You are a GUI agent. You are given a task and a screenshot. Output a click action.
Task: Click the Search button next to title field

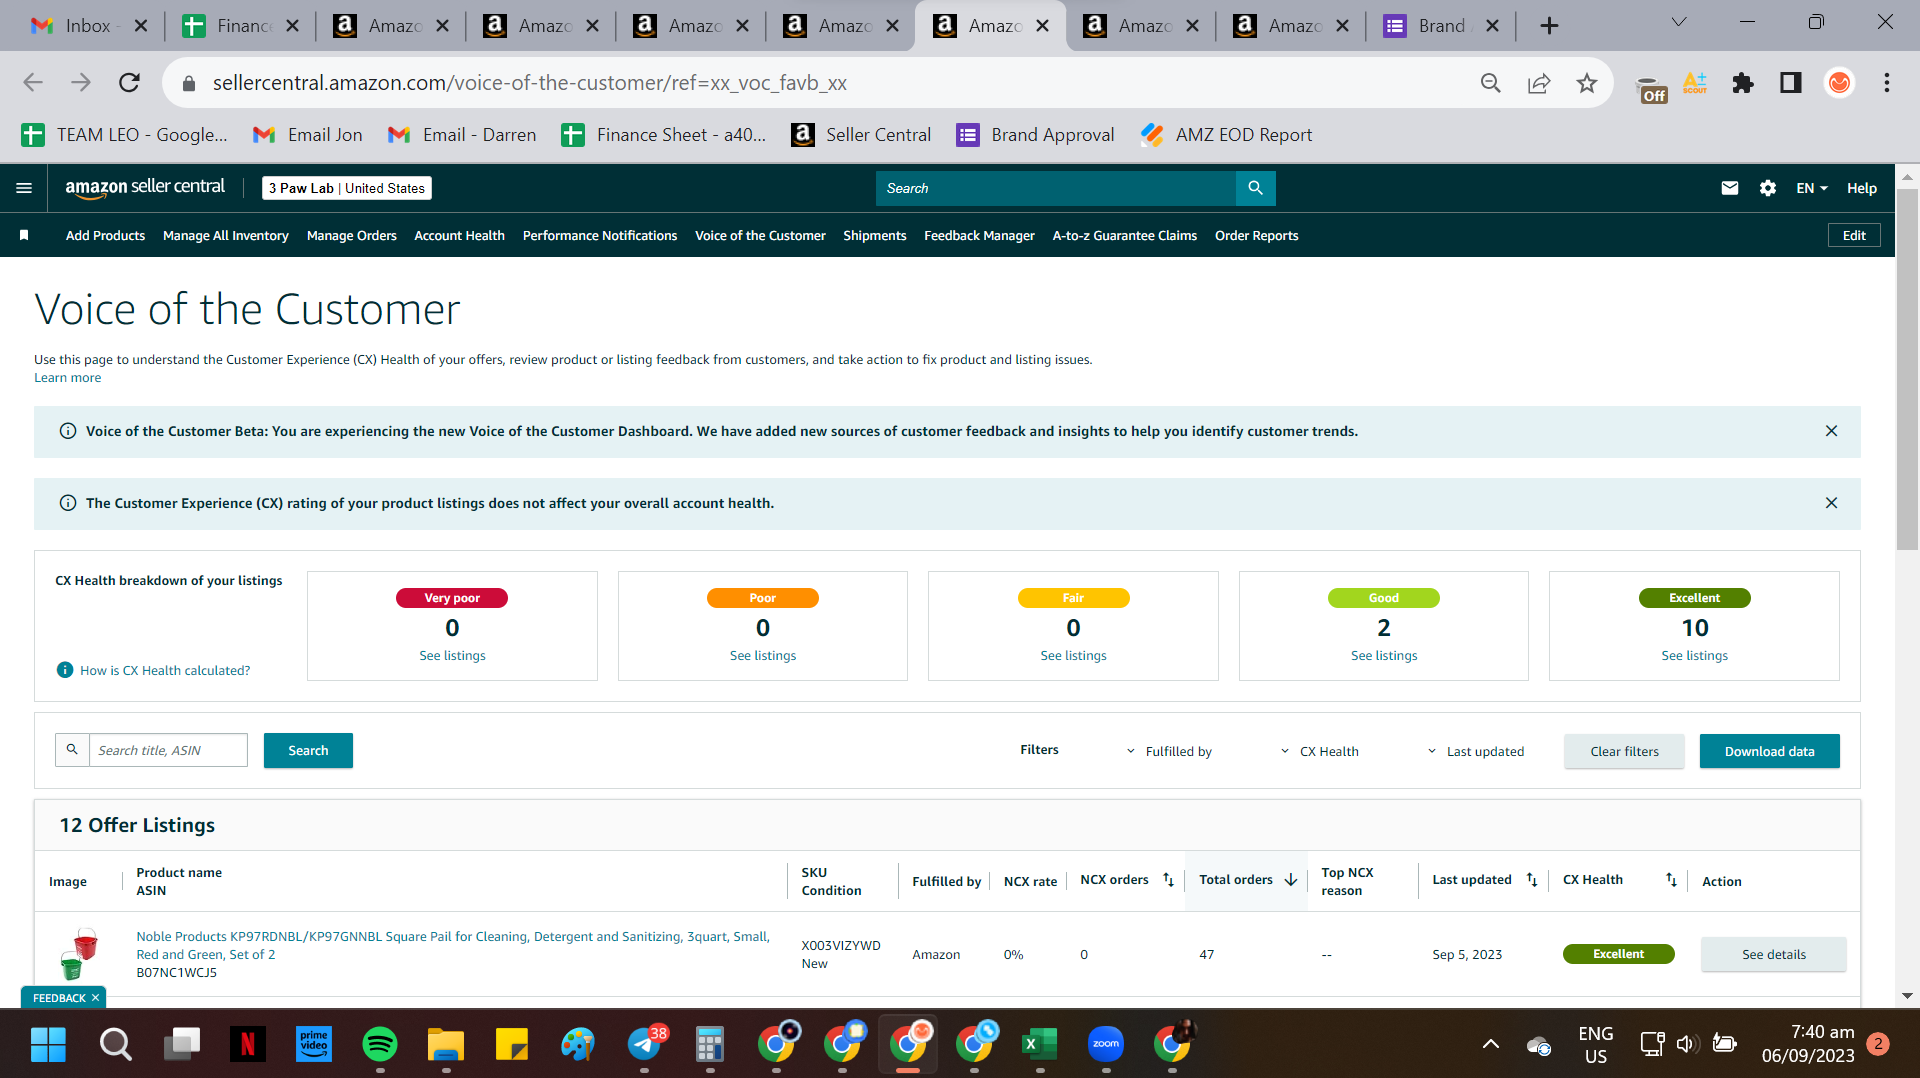point(308,750)
